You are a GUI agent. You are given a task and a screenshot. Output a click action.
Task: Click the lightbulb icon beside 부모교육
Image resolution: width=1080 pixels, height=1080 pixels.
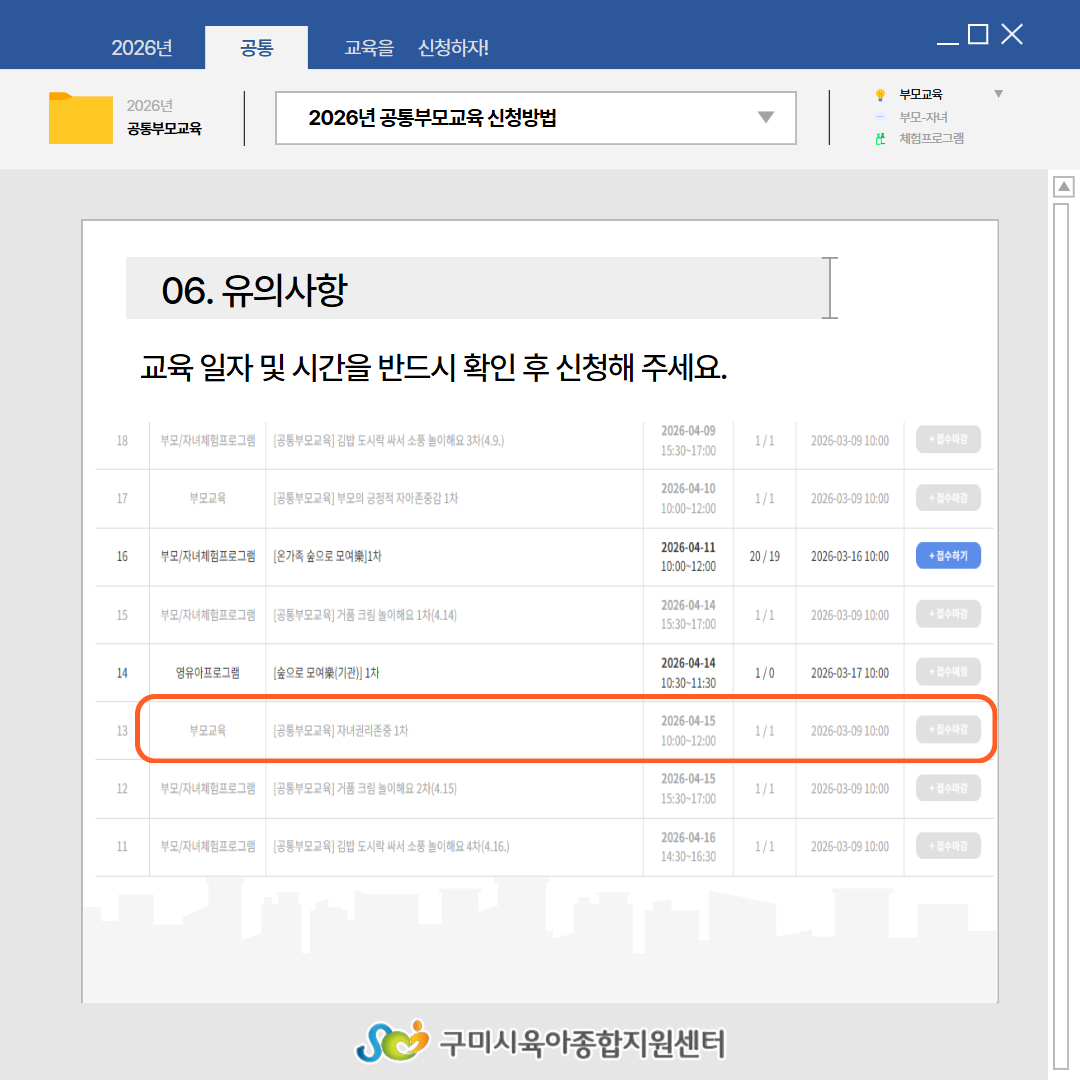point(880,95)
